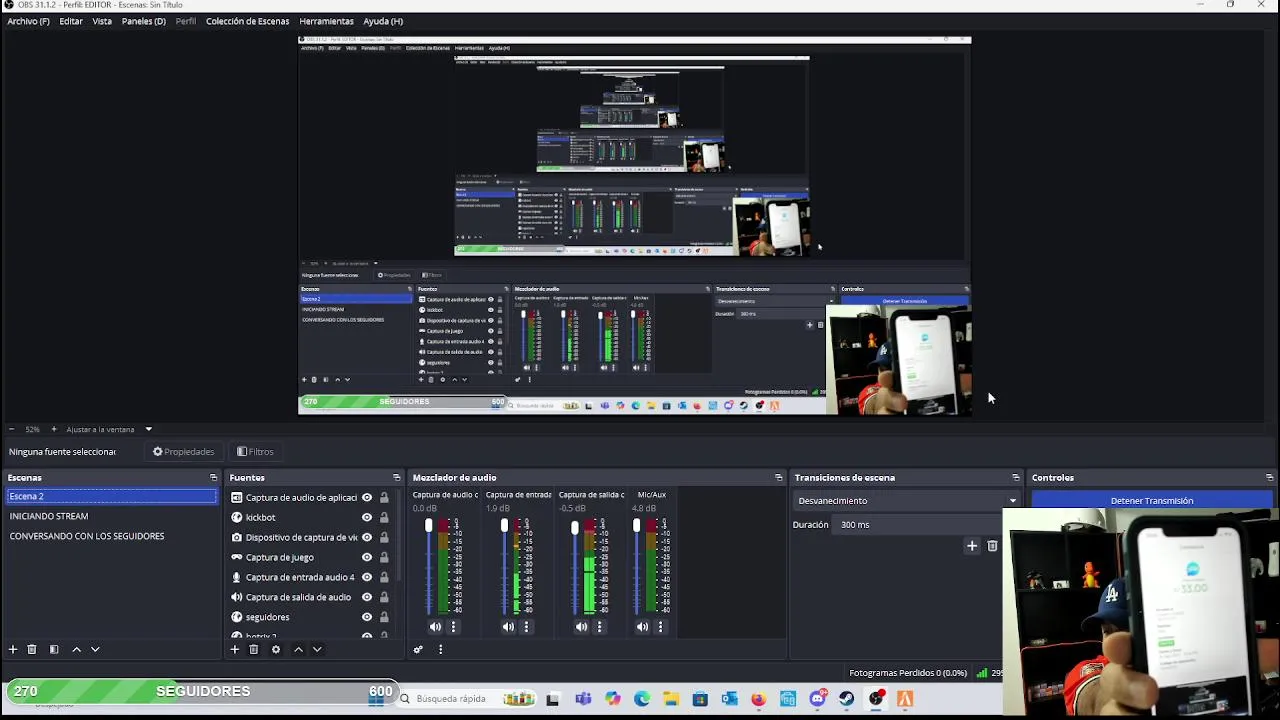Toggle visibility of Captura de audio de aplicación source
This screenshot has height=720, width=1280.
(x=367, y=497)
